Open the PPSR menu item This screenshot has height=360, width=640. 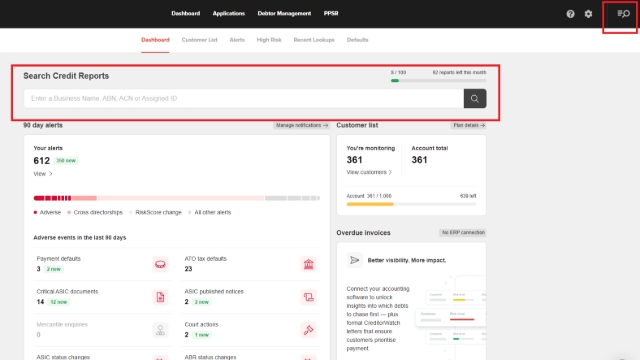click(331, 13)
